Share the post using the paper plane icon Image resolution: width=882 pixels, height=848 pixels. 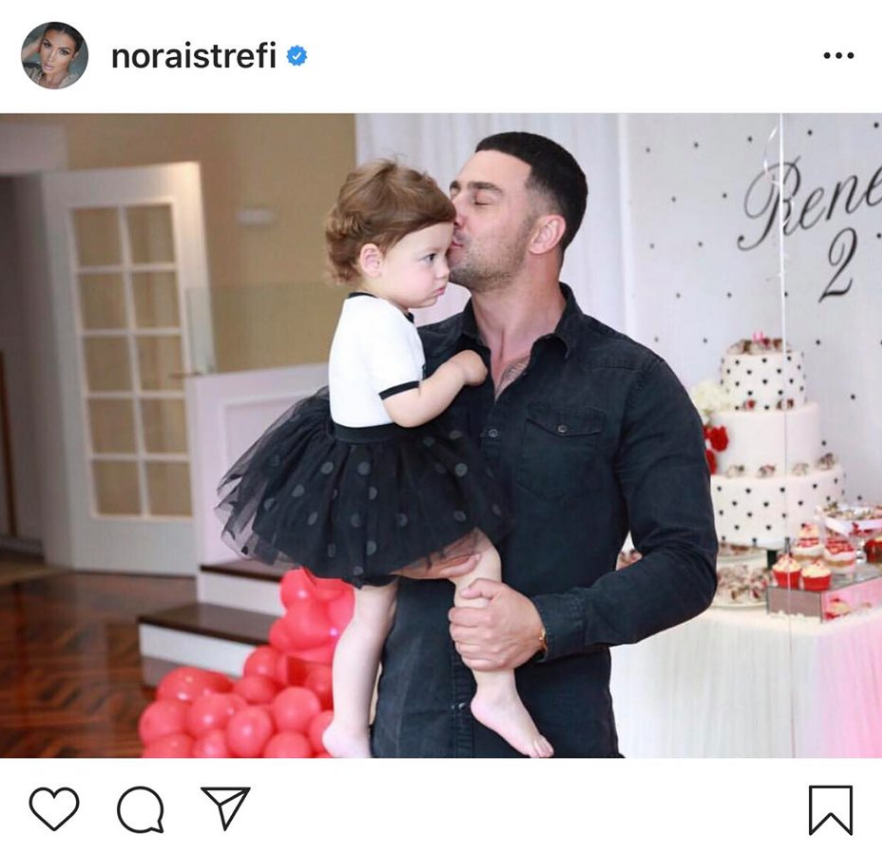226,808
